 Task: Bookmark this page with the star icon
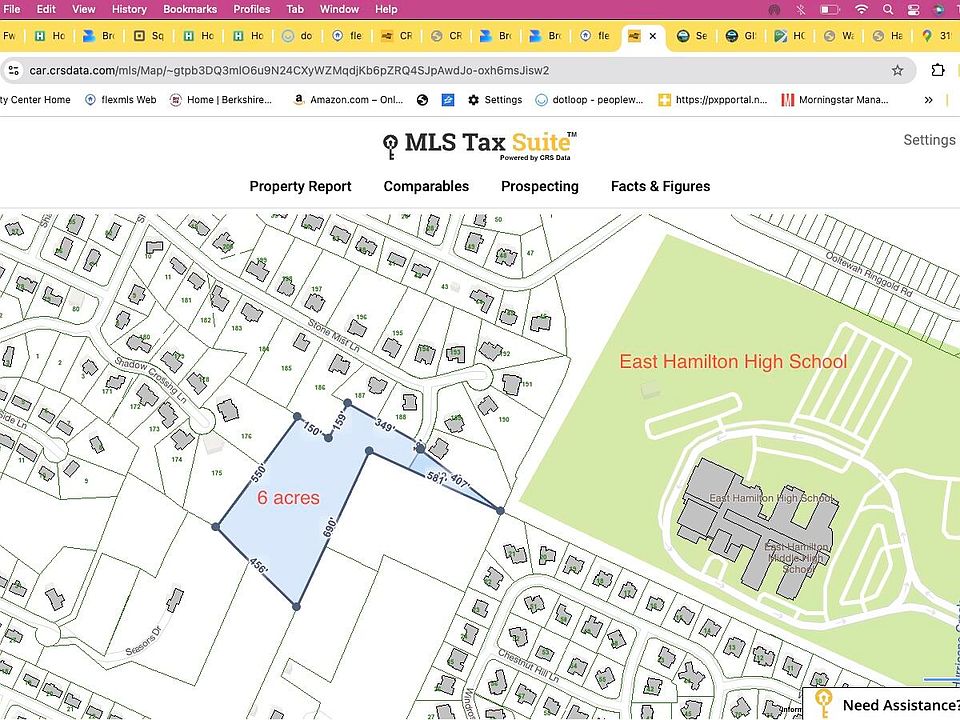897,70
